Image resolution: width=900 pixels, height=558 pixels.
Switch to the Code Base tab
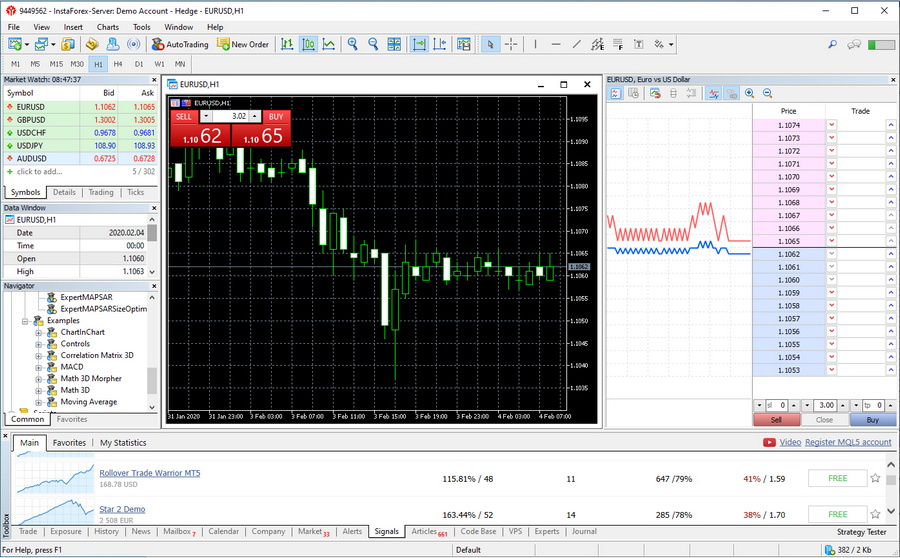coord(478,532)
